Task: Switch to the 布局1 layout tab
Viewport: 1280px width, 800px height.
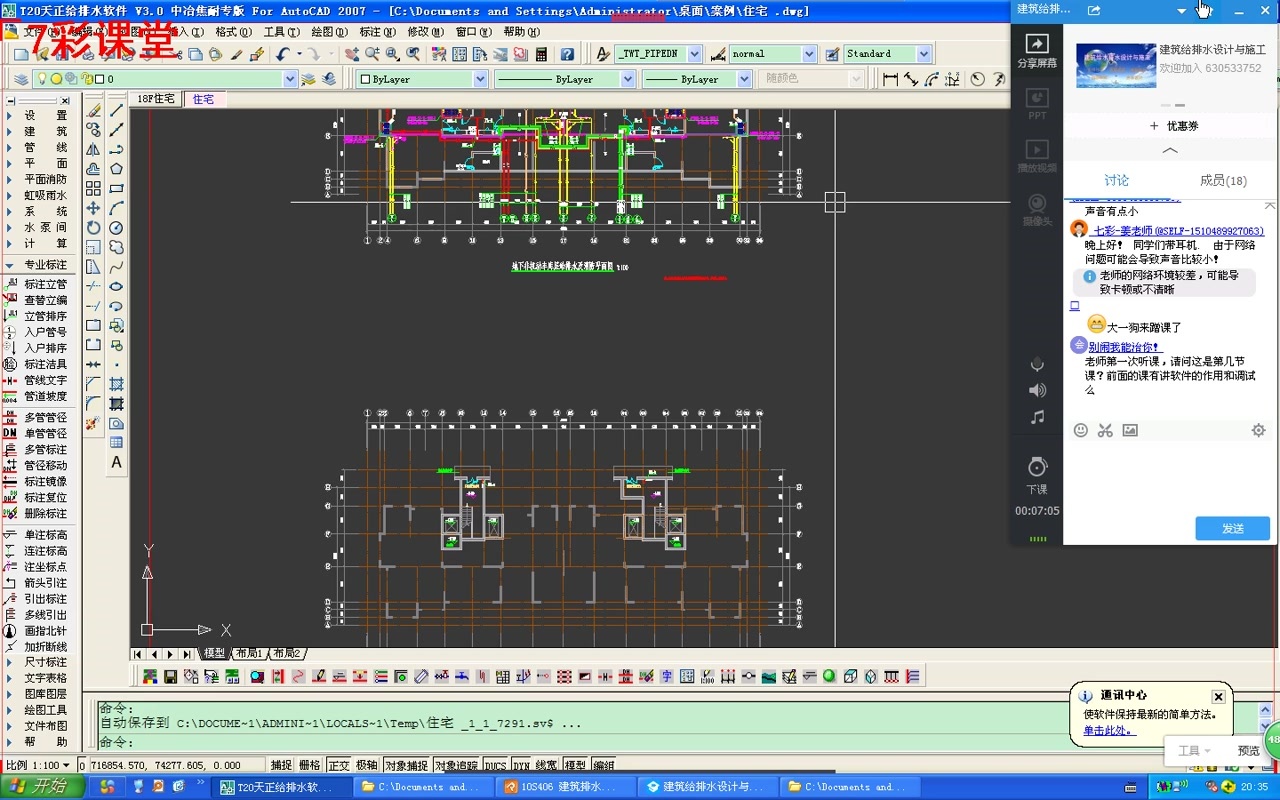Action: click(x=248, y=653)
